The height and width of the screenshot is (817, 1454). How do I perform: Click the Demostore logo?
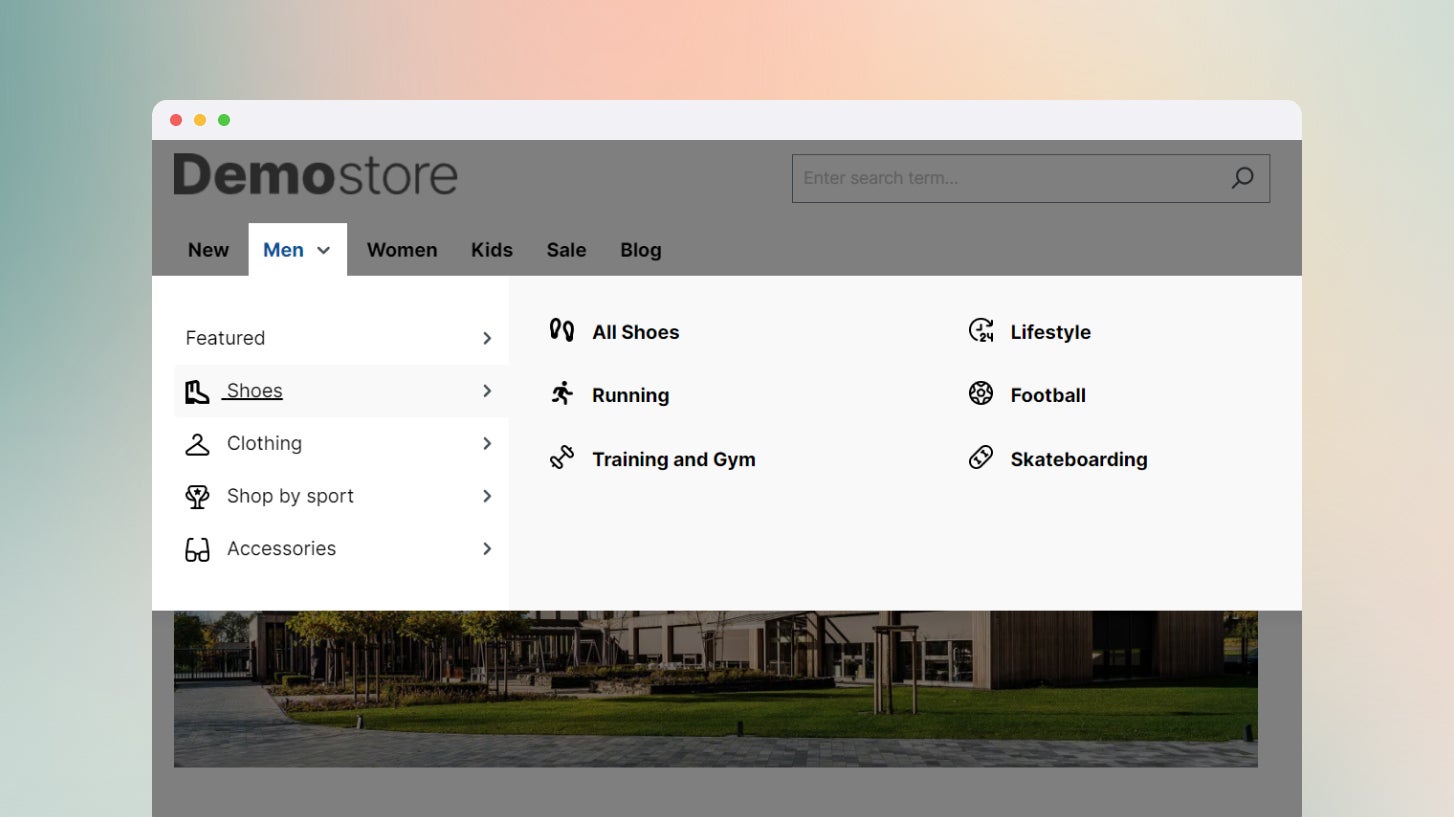point(315,175)
